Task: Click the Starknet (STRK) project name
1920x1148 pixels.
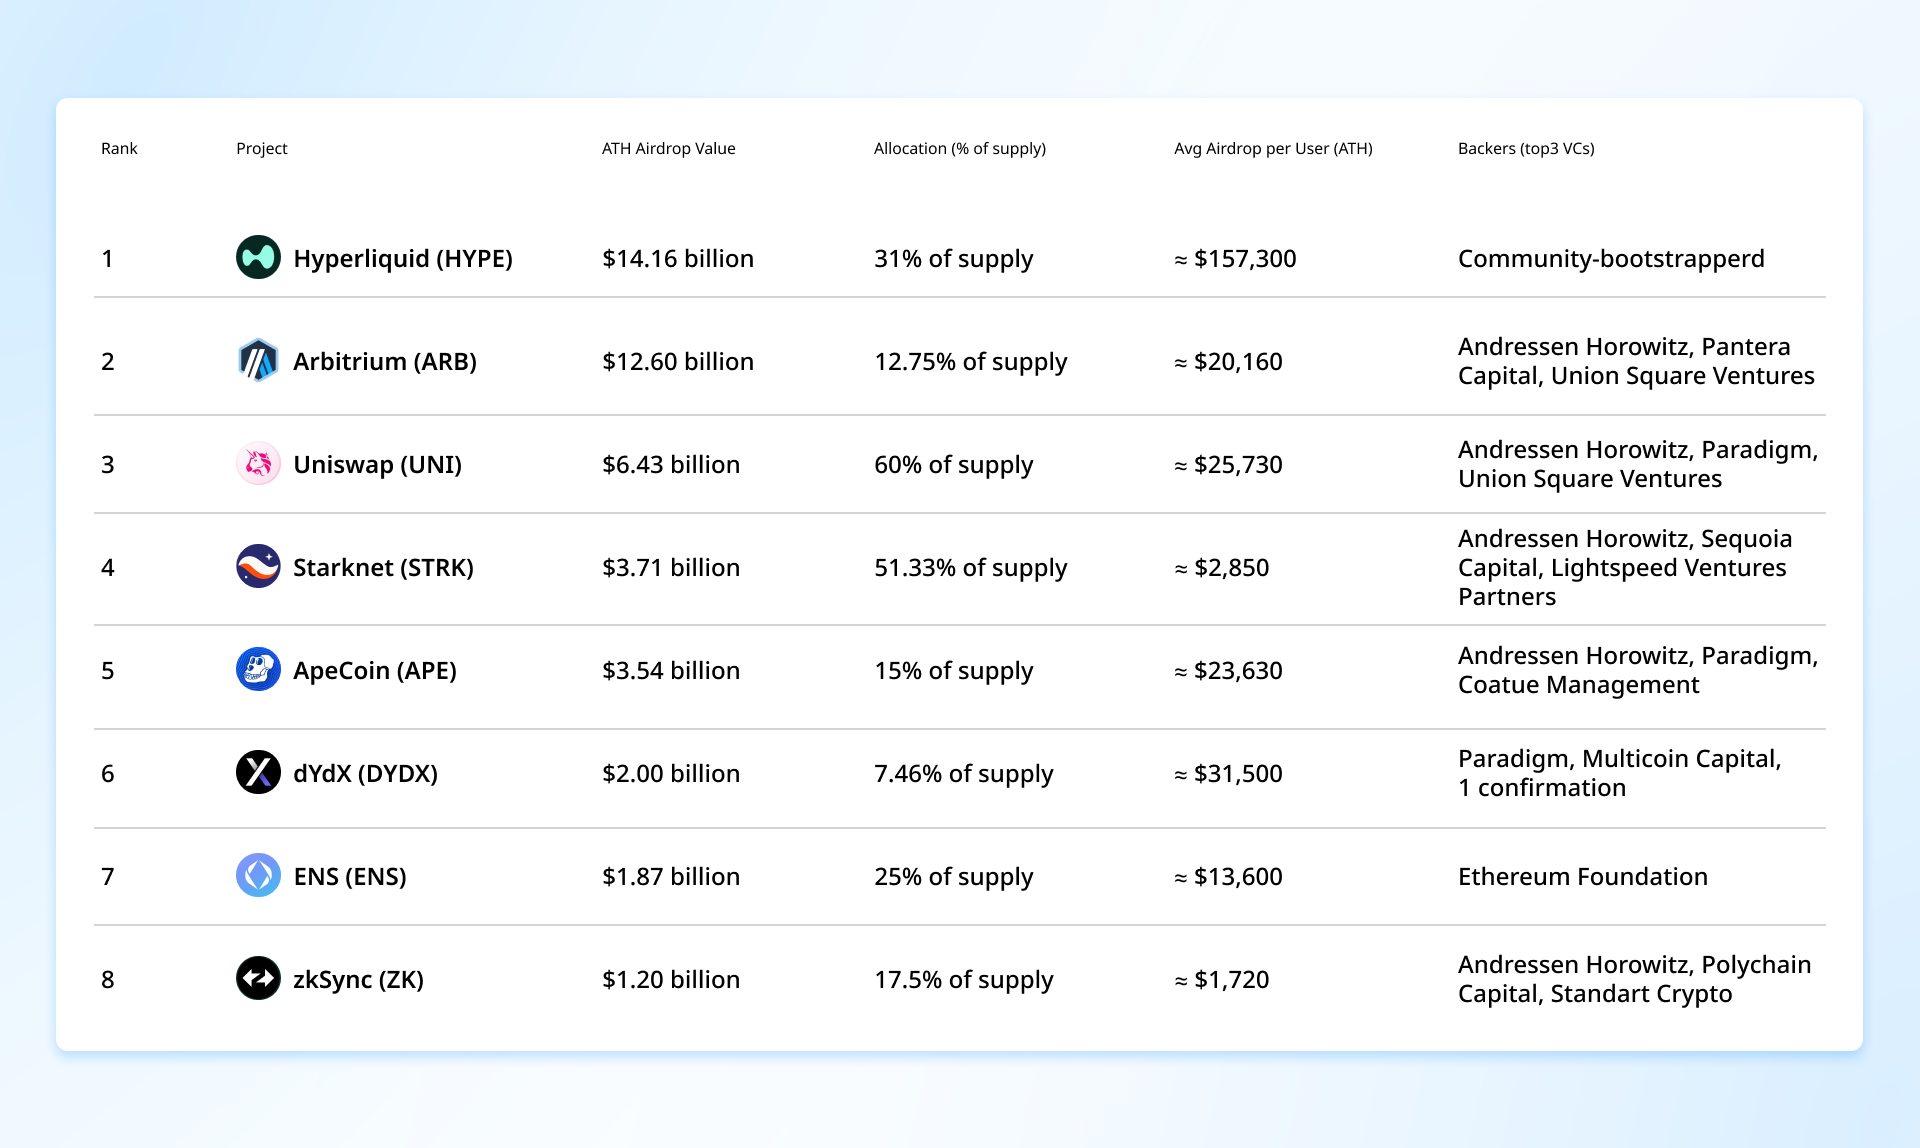Action: (x=383, y=568)
